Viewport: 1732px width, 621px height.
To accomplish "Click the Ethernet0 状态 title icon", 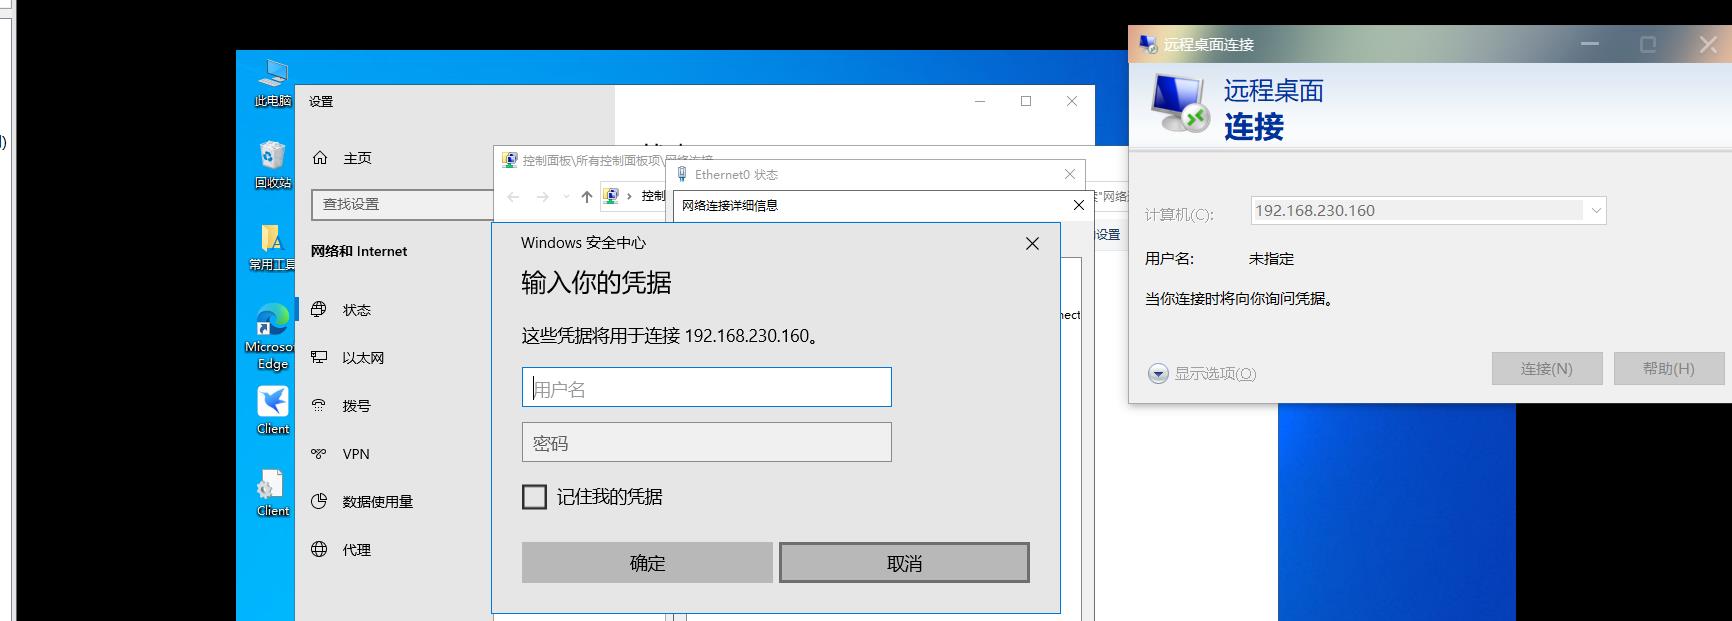I will tap(683, 174).
